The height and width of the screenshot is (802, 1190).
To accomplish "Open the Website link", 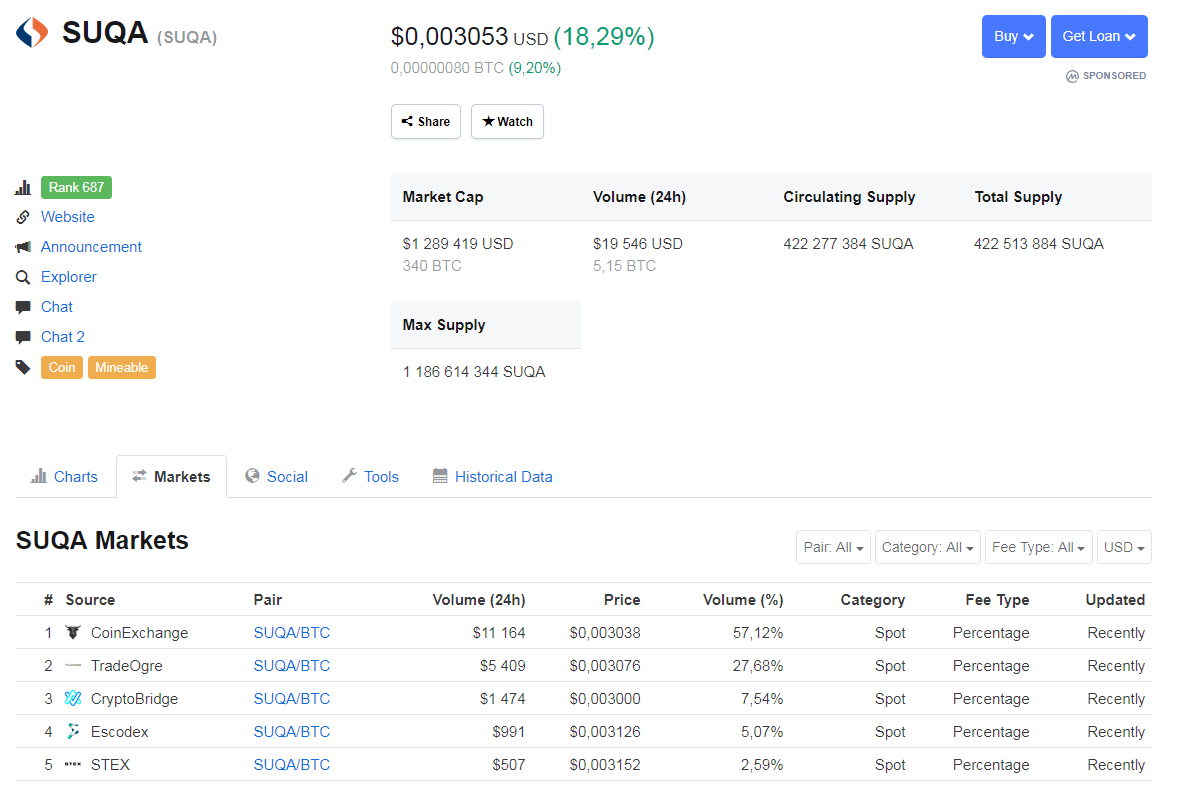I will click(x=68, y=217).
